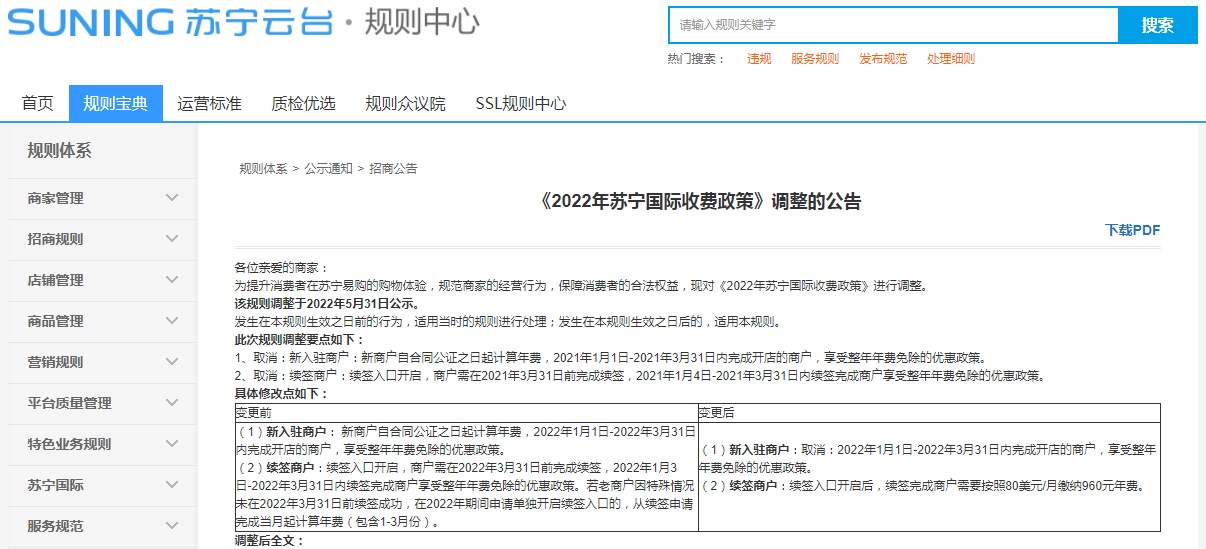Image resolution: width=1206 pixels, height=549 pixels.
Task: Expand the 特色业务规则 chevron
Action: click(x=172, y=444)
